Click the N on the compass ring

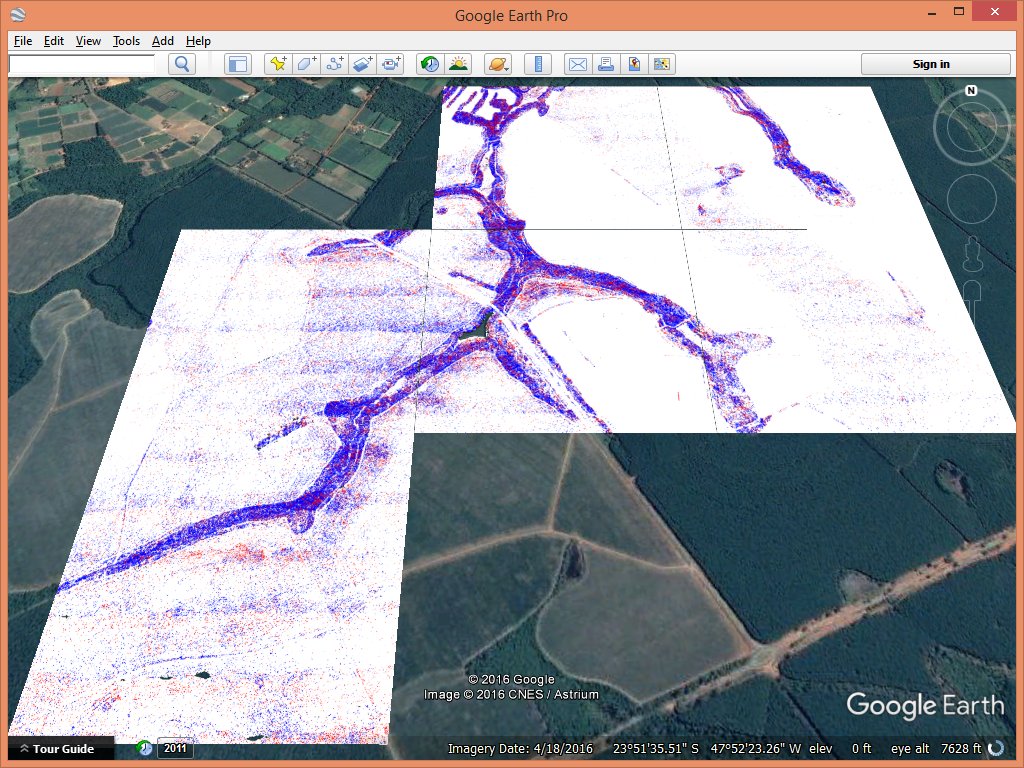click(970, 91)
